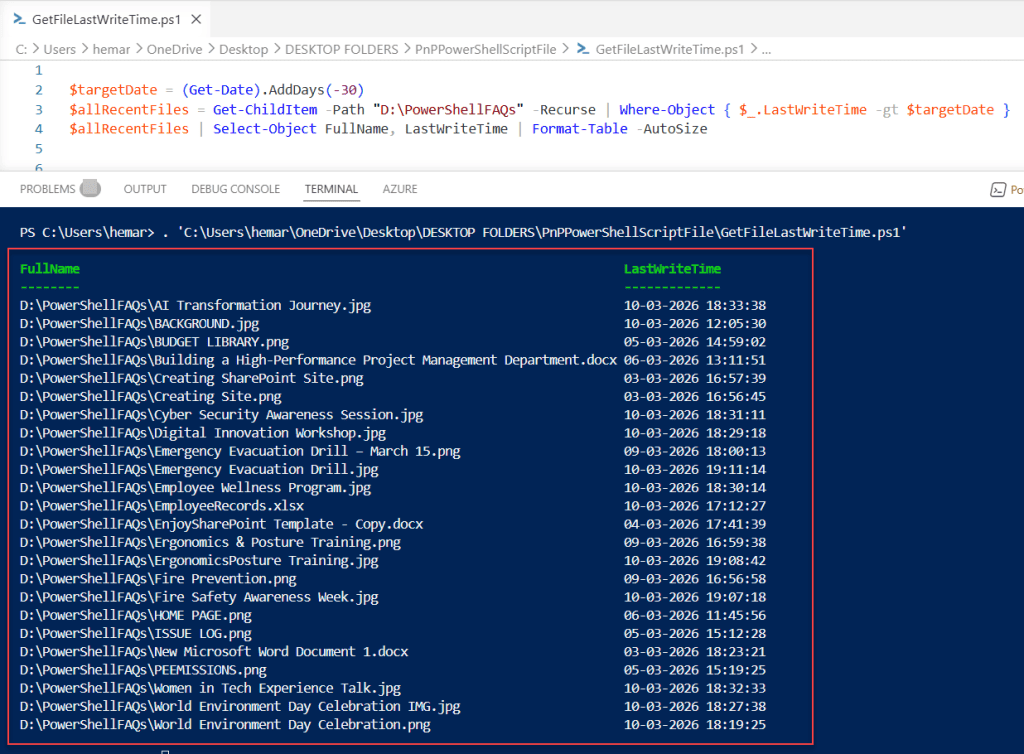Close the GetFileLastWriteTime.ps1 tab
The image size is (1024, 754).
196,18
